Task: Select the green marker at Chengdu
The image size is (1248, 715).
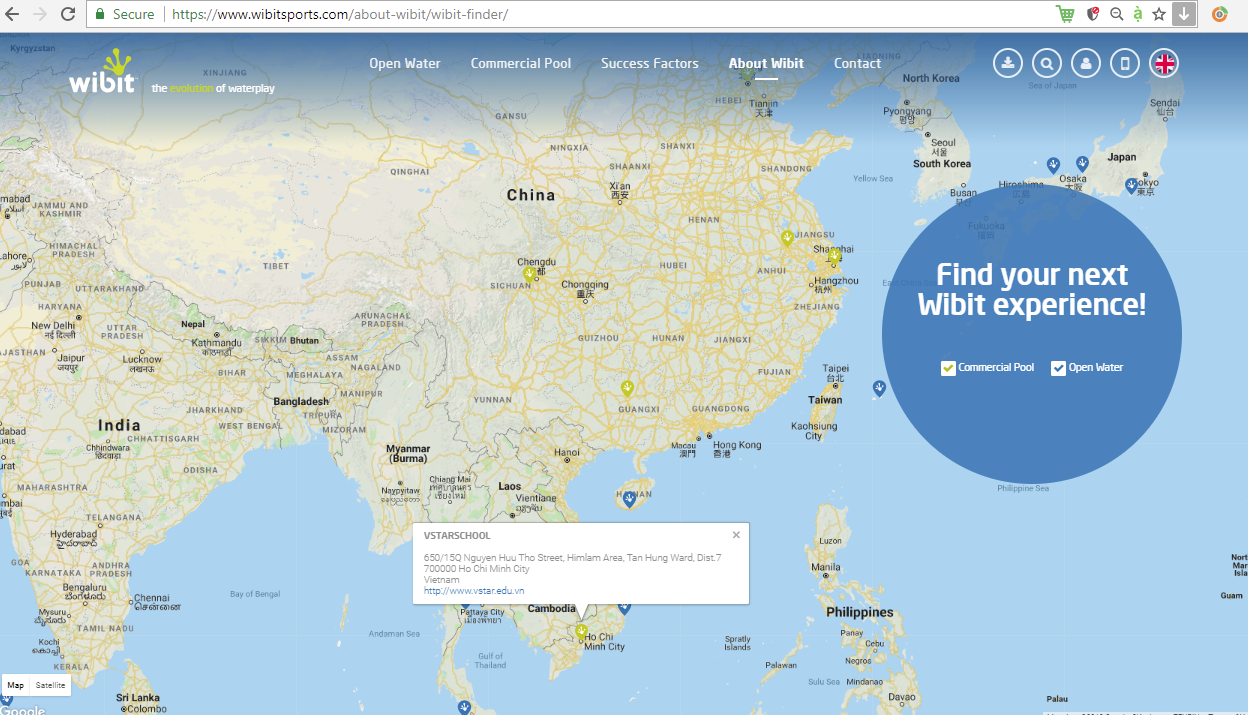Action: click(x=530, y=273)
